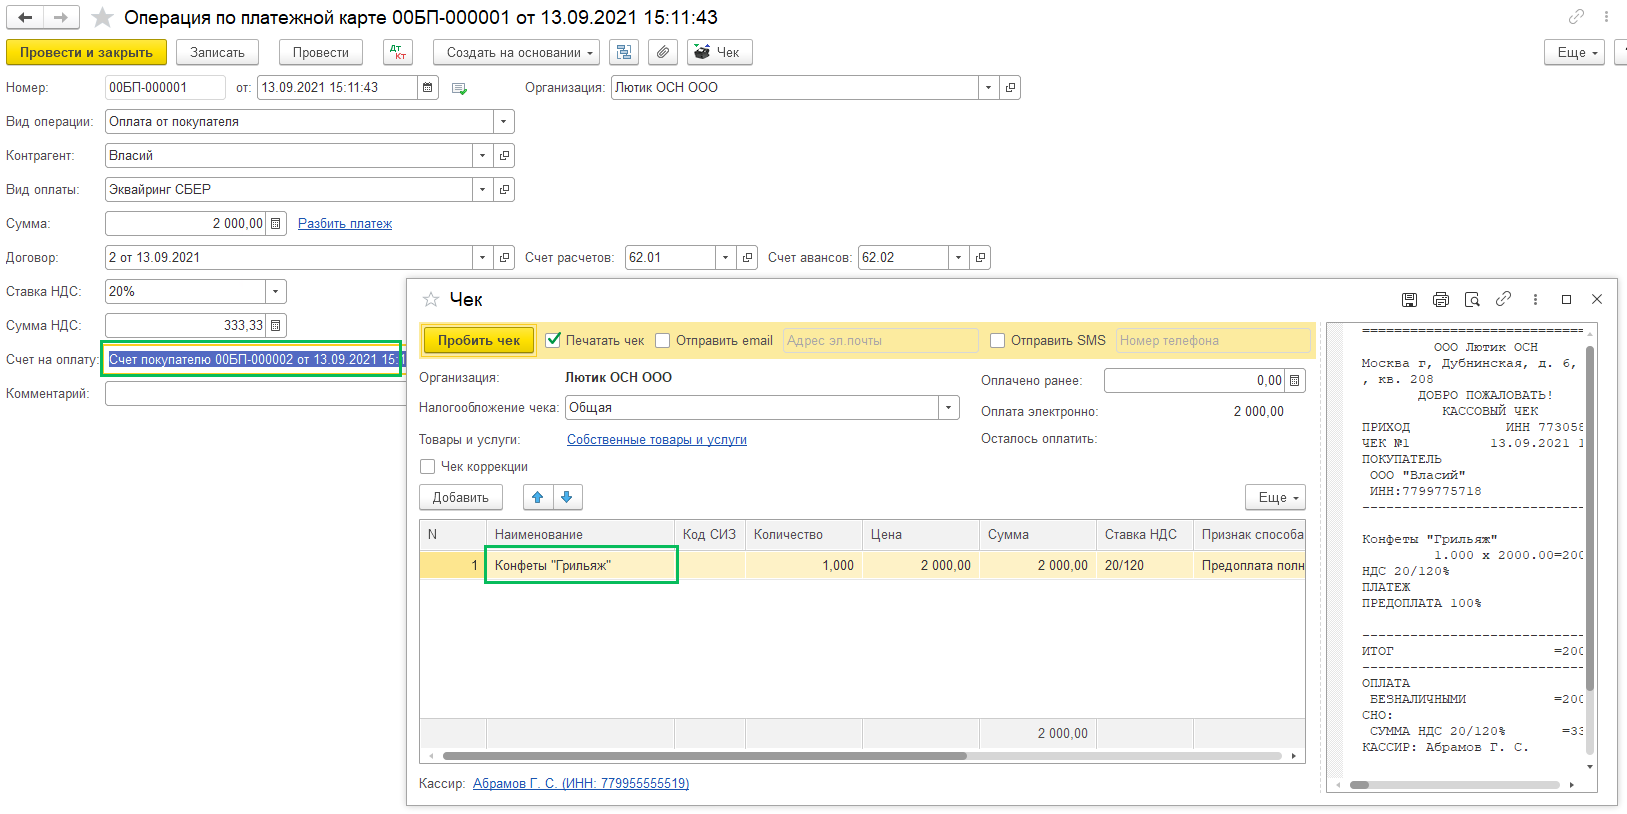1627x814 pixels.
Task: Open the Ставка НДС dropdown list
Action: [x=275, y=292]
